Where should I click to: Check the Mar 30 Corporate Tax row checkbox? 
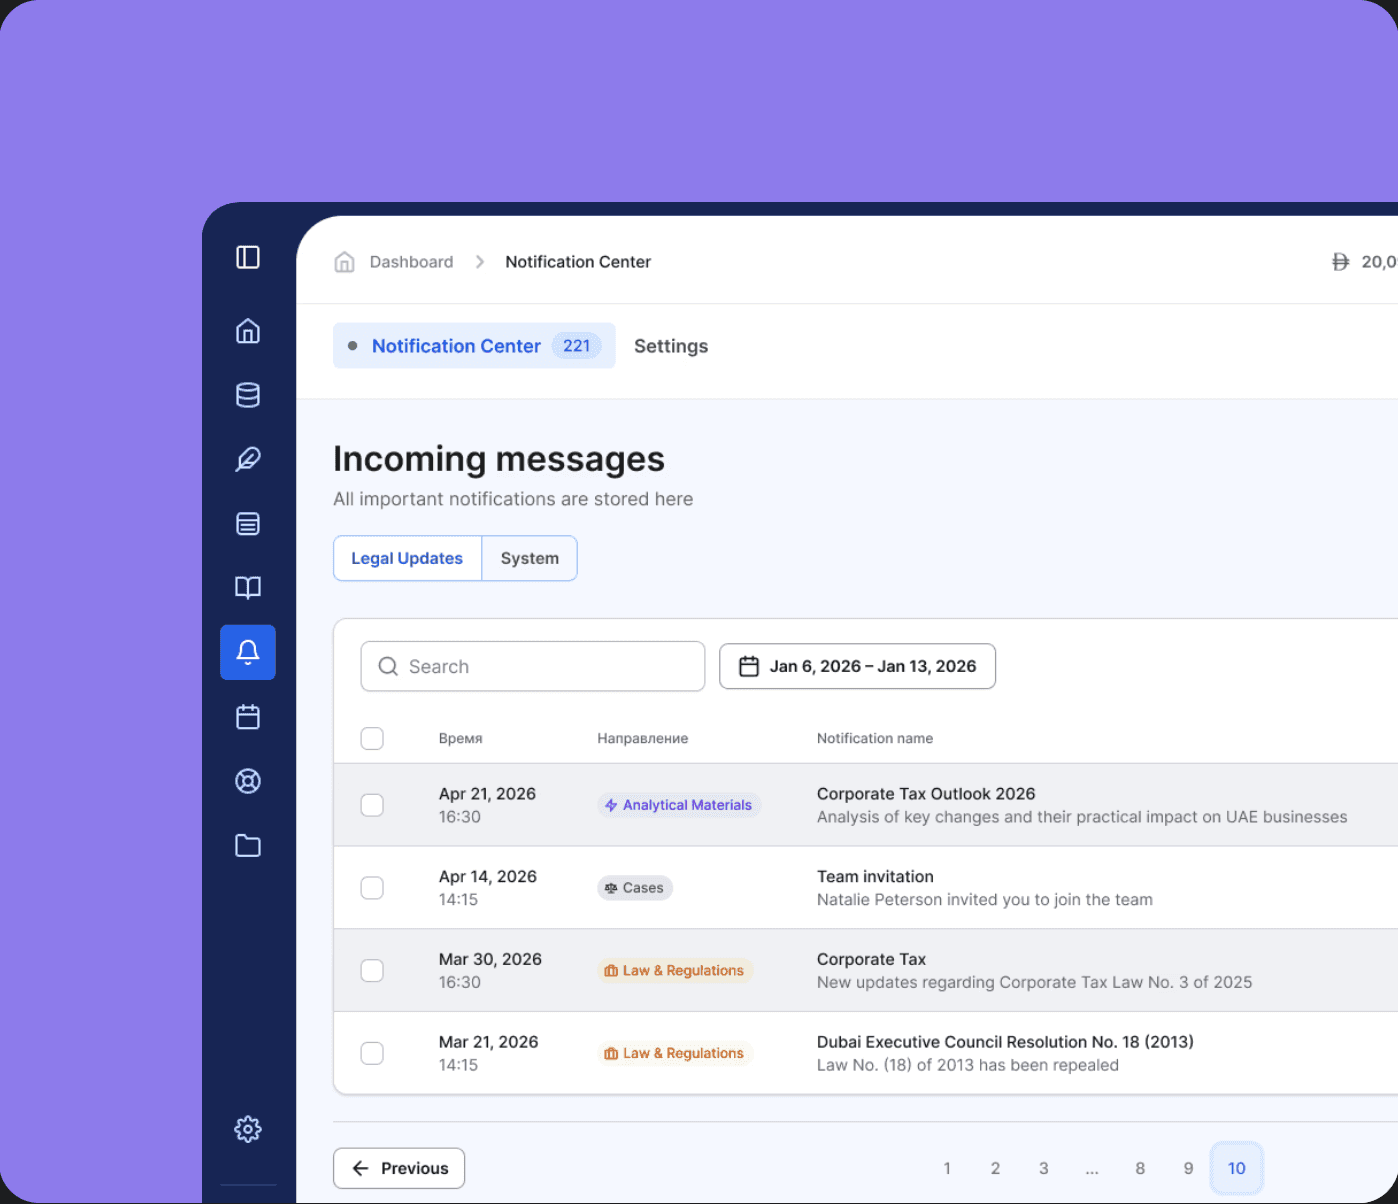372,970
